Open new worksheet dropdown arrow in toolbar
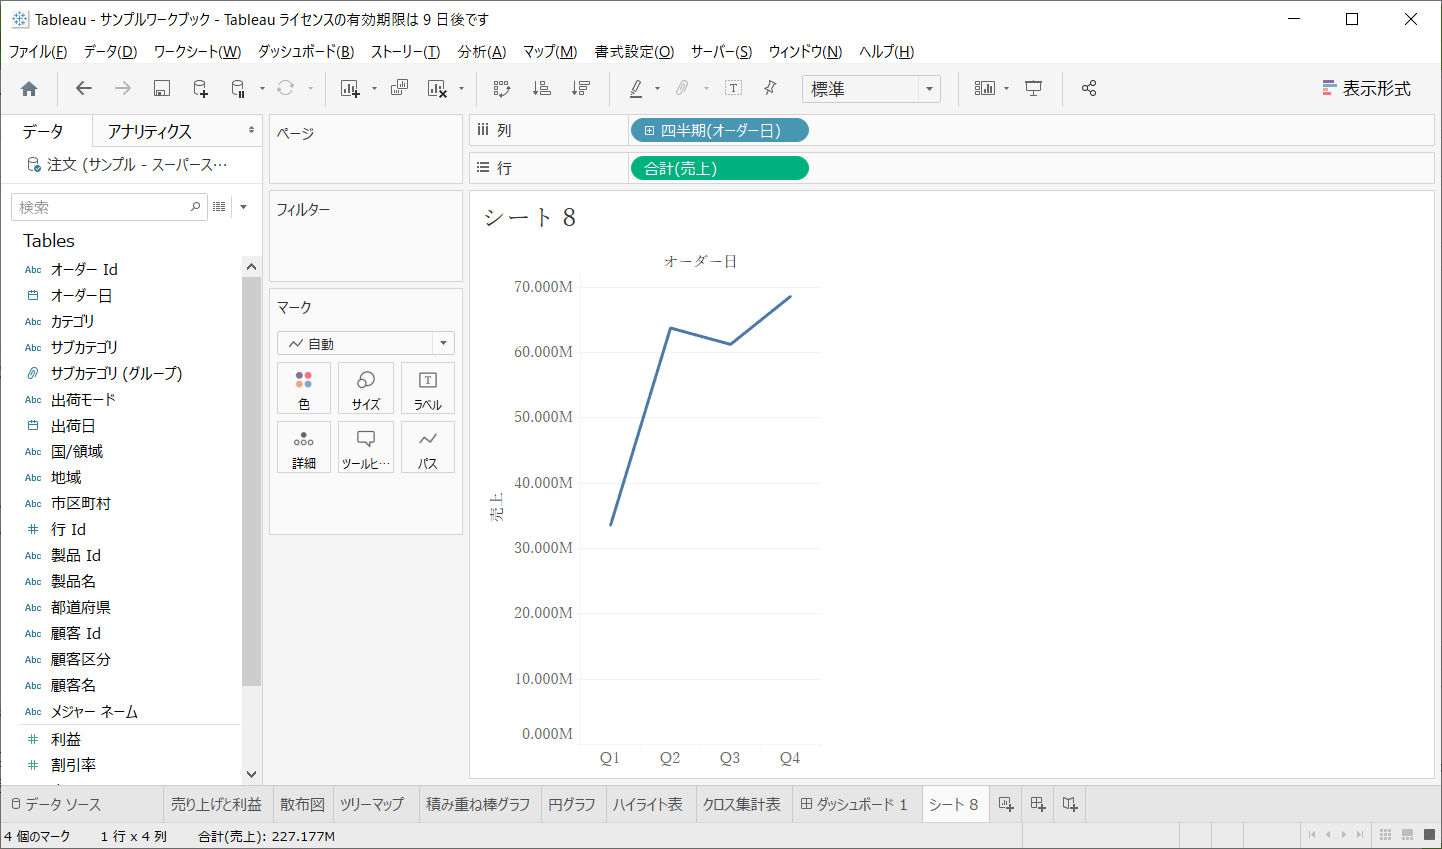1442x849 pixels. (374, 89)
